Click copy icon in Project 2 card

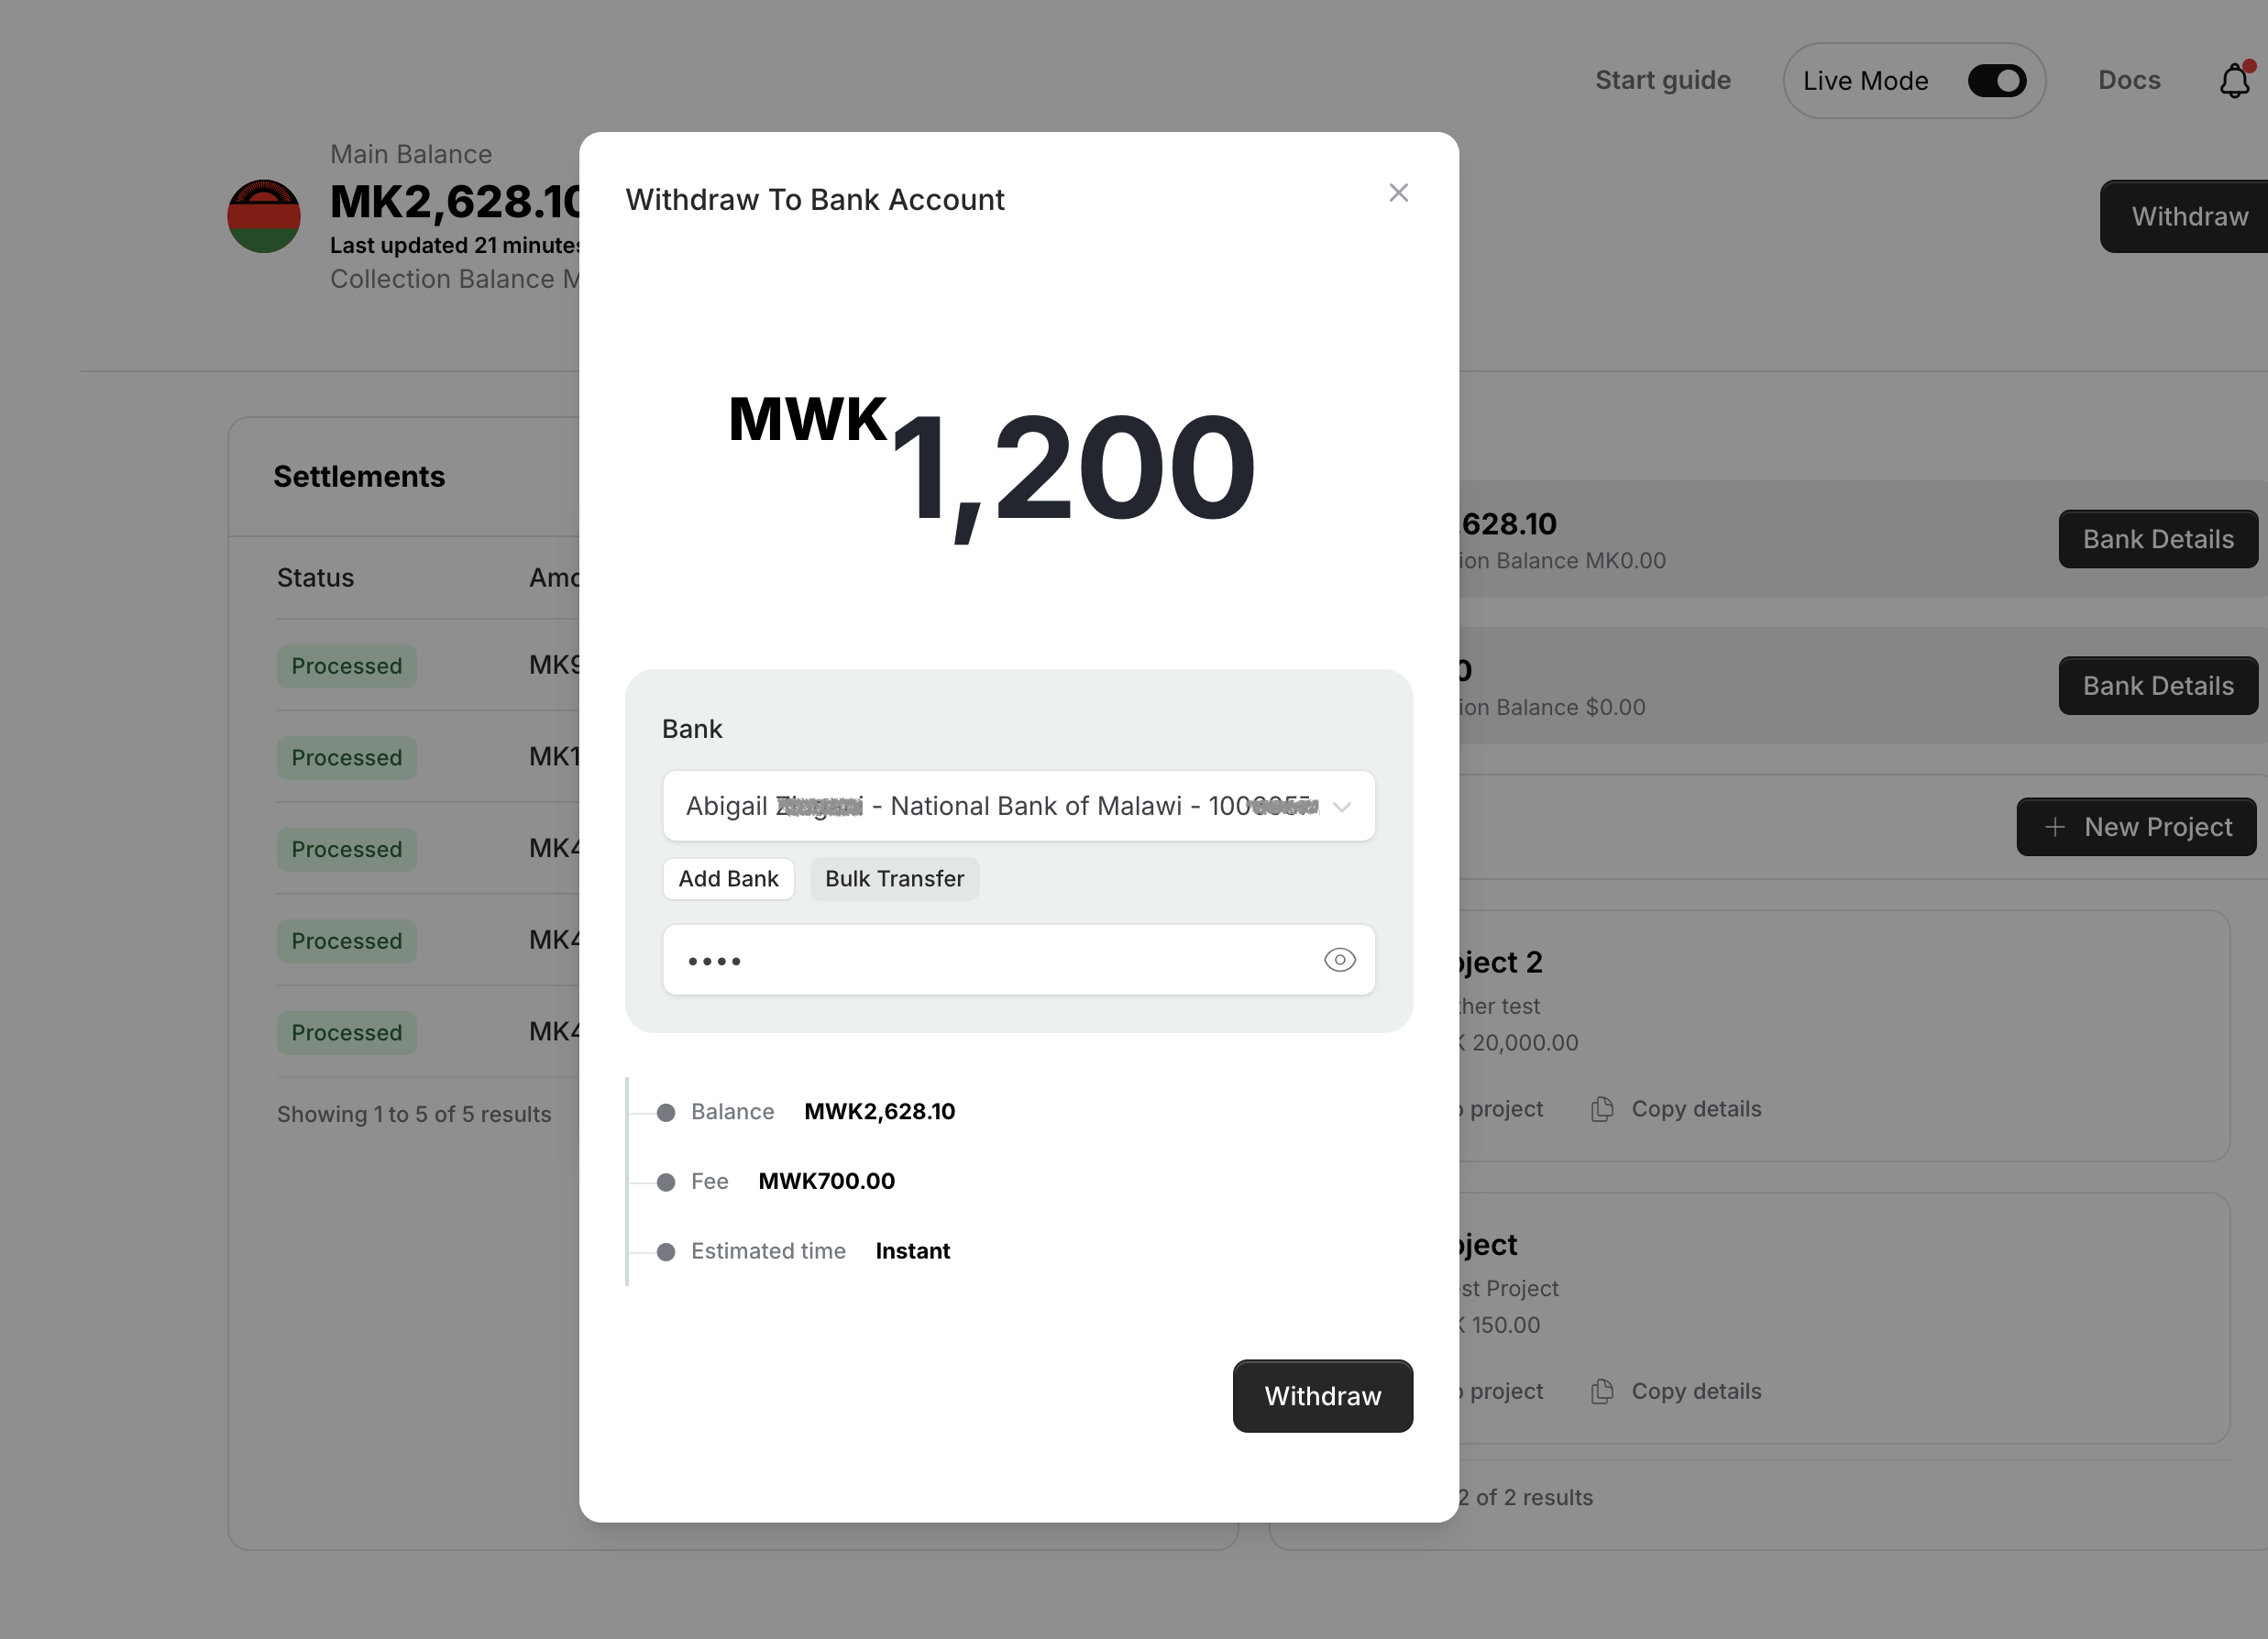[1602, 1109]
